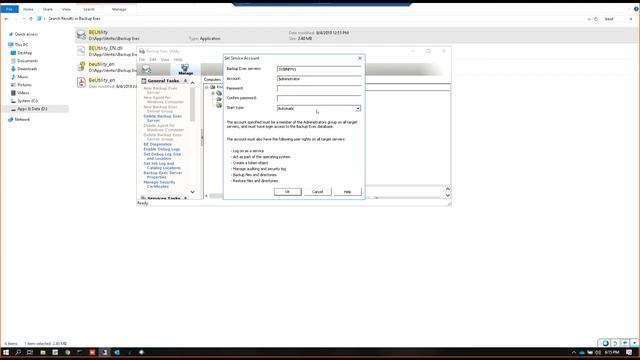640x360 pixels.
Task: Open the Manage tab in File Explorer
Action: (x=119, y=9)
